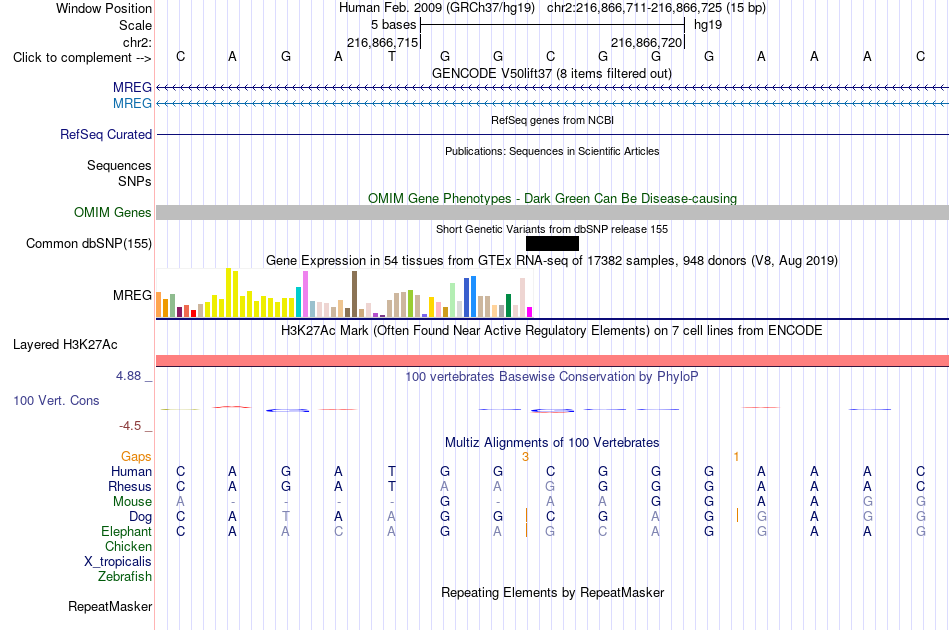Click the MREG GTEx expression bar chart
The height and width of the screenshot is (630, 950).
(x=344, y=293)
